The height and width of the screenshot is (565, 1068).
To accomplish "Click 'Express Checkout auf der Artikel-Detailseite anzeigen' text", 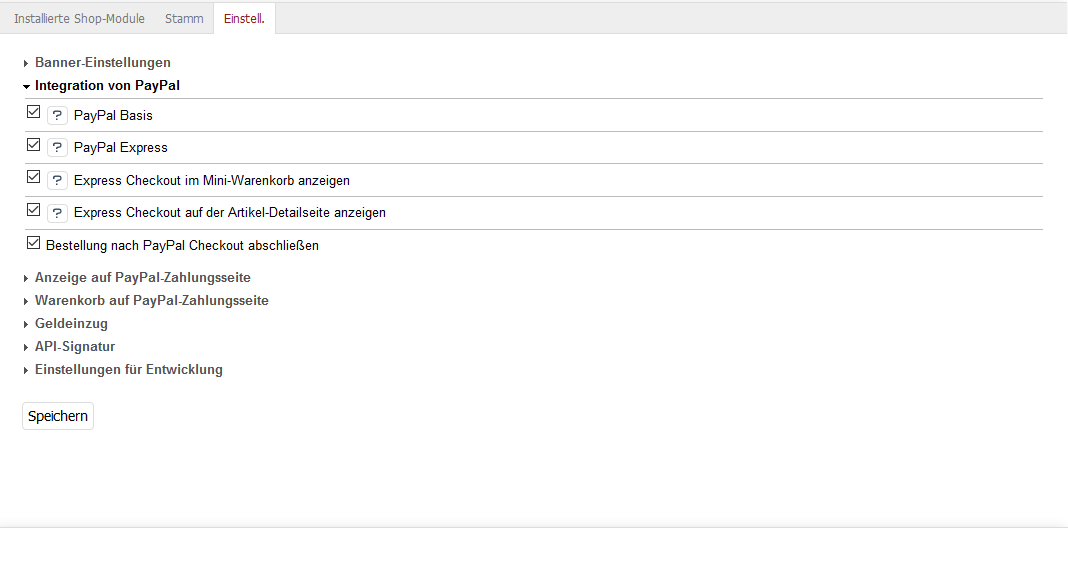I will (230, 213).
